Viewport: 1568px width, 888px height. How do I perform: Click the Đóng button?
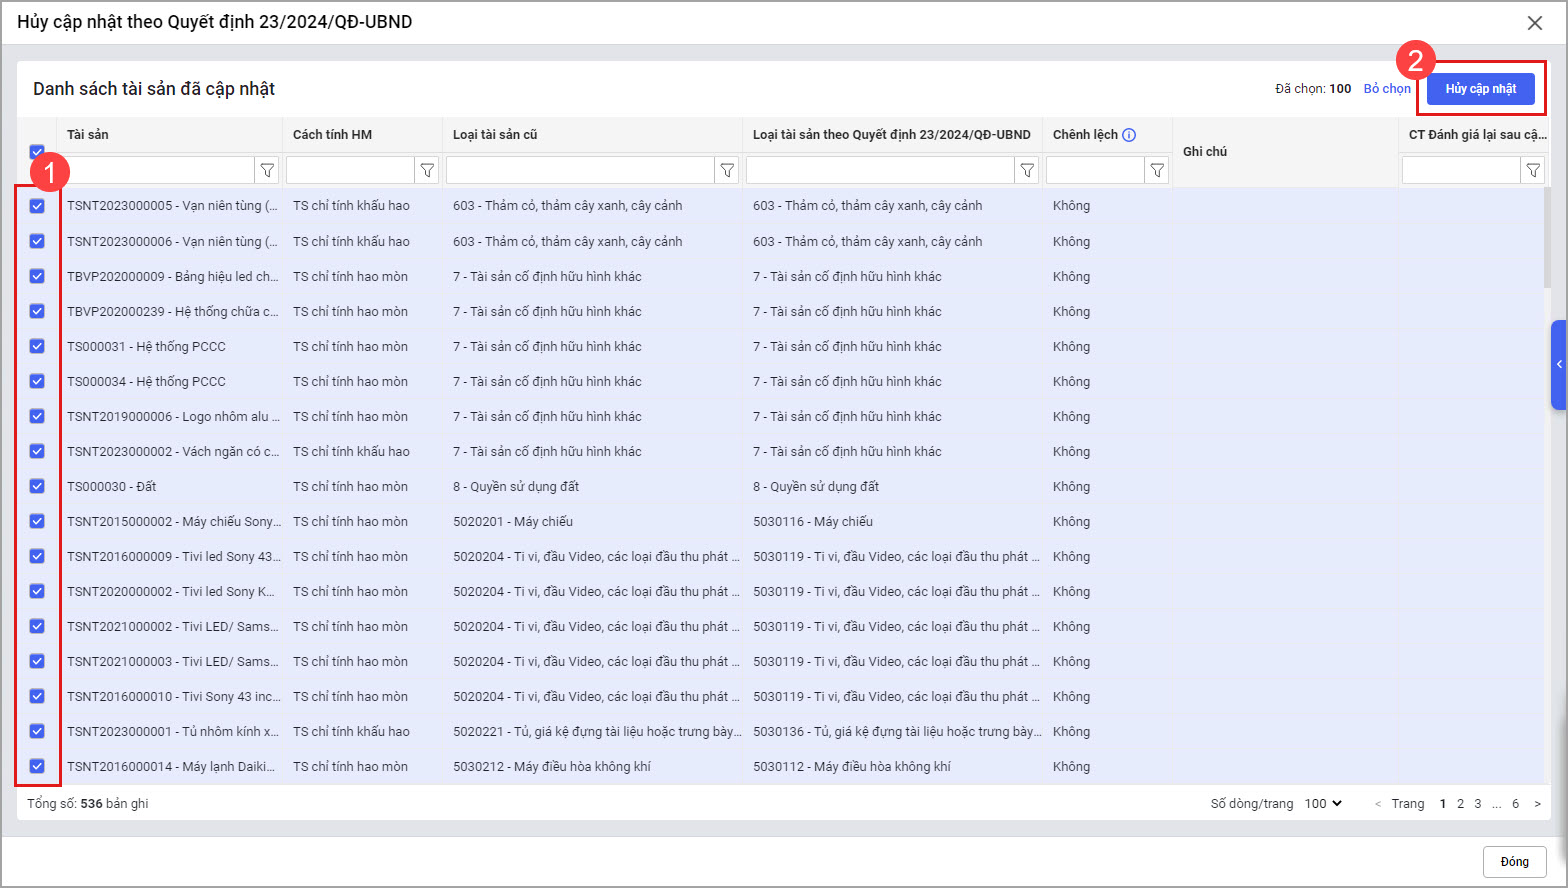(x=1514, y=862)
